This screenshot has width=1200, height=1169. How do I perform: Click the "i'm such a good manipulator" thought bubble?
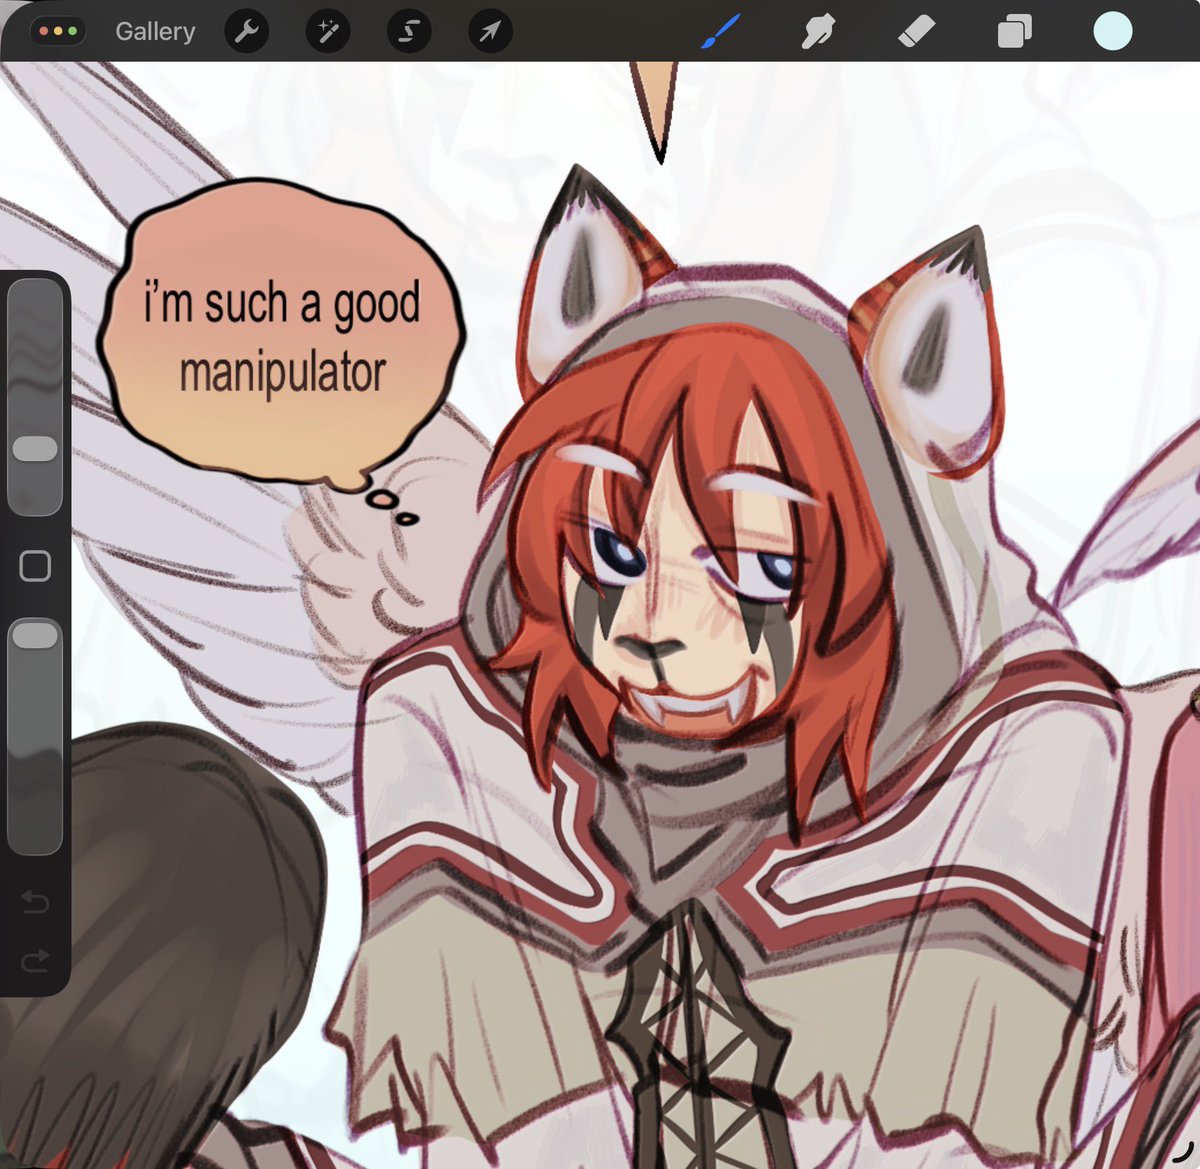click(x=282, y=335)
